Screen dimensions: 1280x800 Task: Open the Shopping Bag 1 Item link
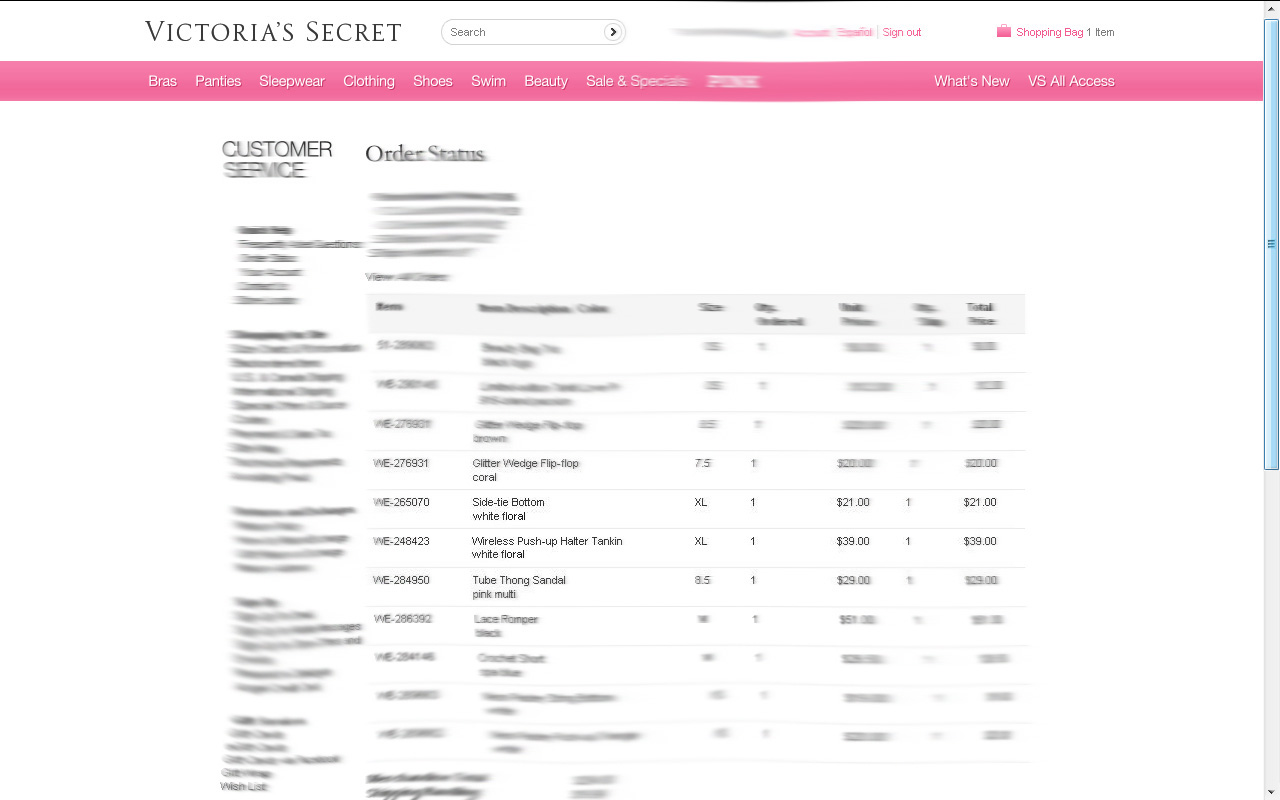pos(1065,32)
